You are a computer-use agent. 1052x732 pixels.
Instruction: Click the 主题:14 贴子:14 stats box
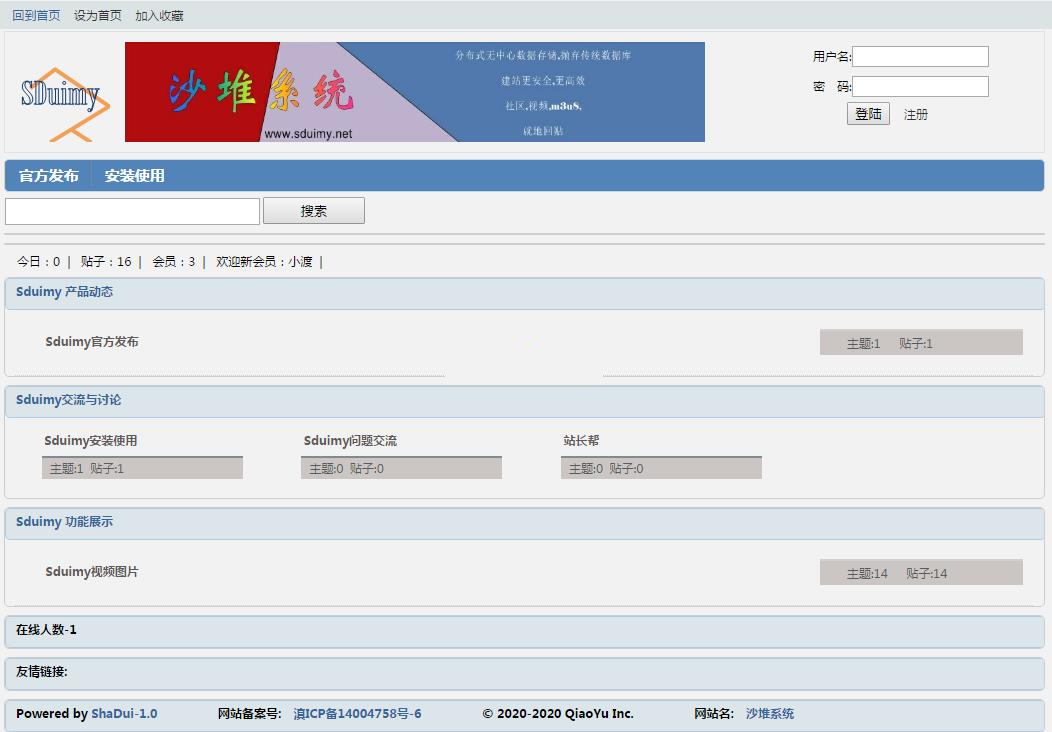tap(921, 572)
